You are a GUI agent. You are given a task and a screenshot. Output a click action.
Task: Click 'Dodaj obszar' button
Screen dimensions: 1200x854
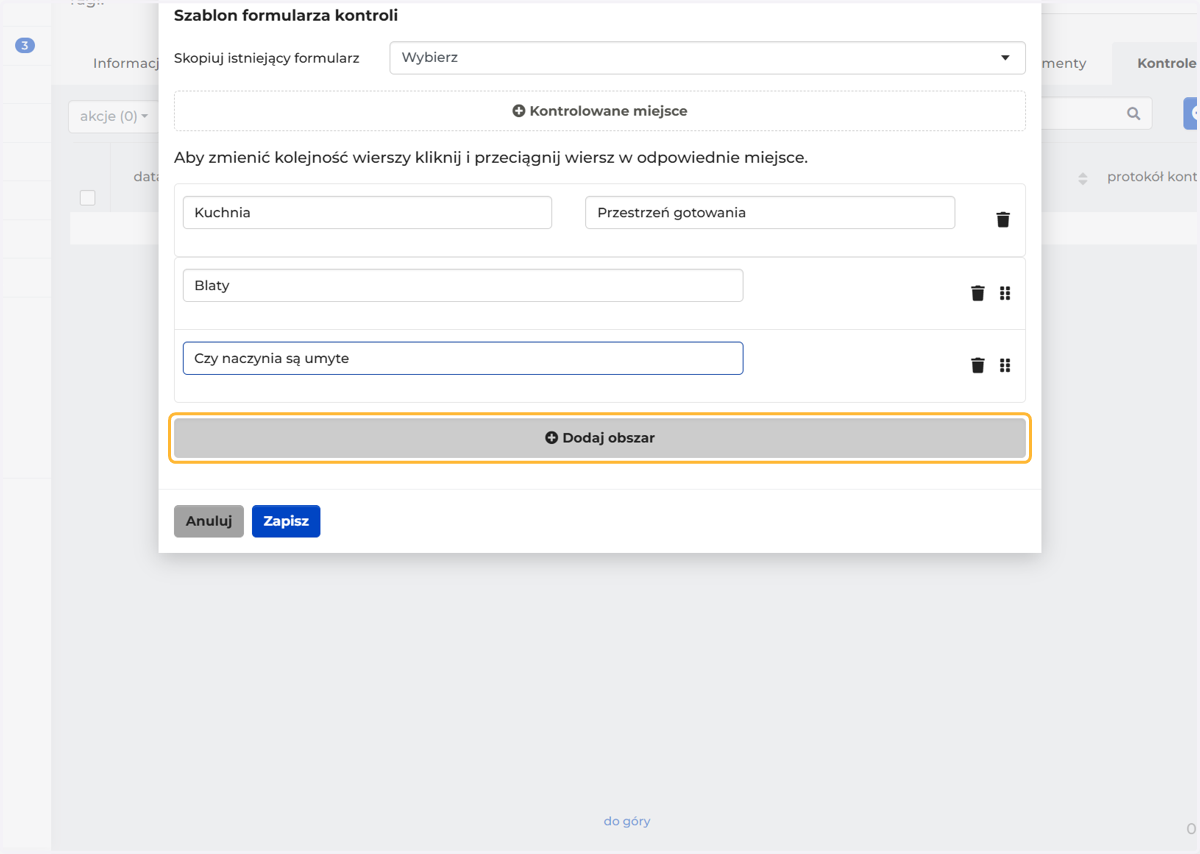point(600,438)
